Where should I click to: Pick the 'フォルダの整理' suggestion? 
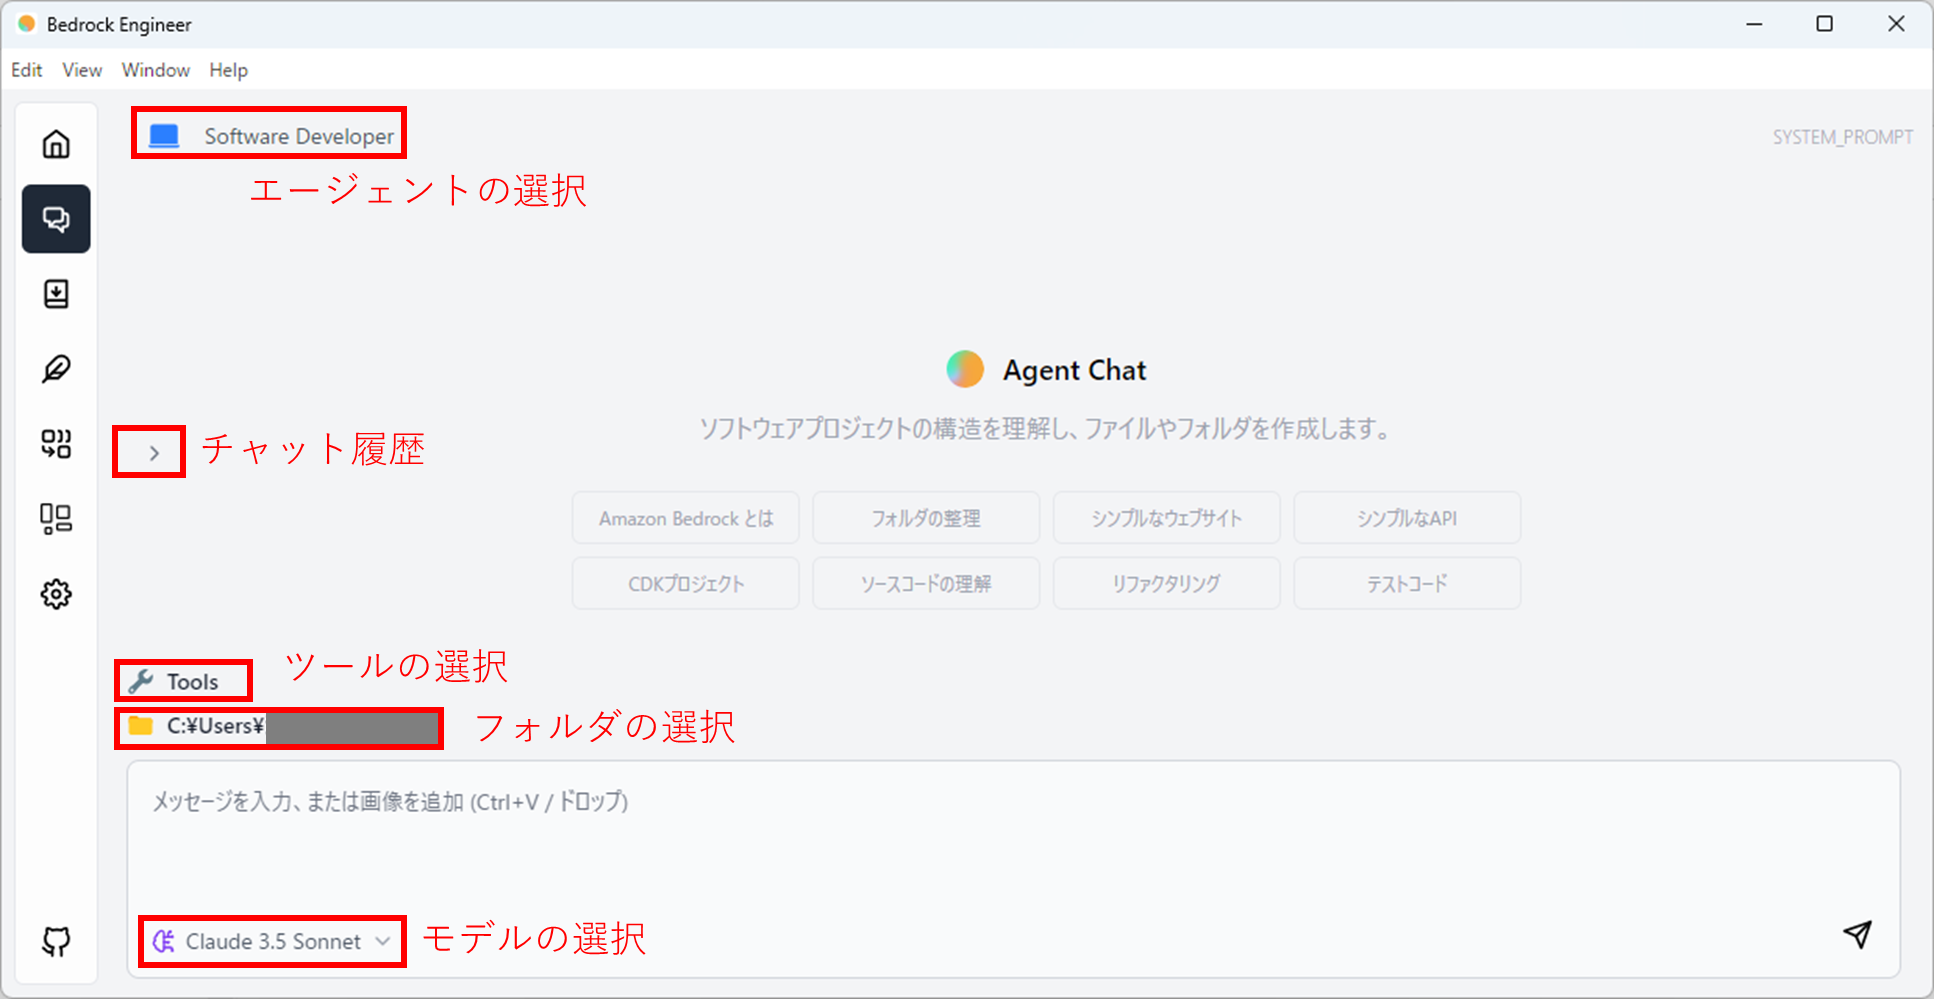pyautogui.click(x=926, y=518)
